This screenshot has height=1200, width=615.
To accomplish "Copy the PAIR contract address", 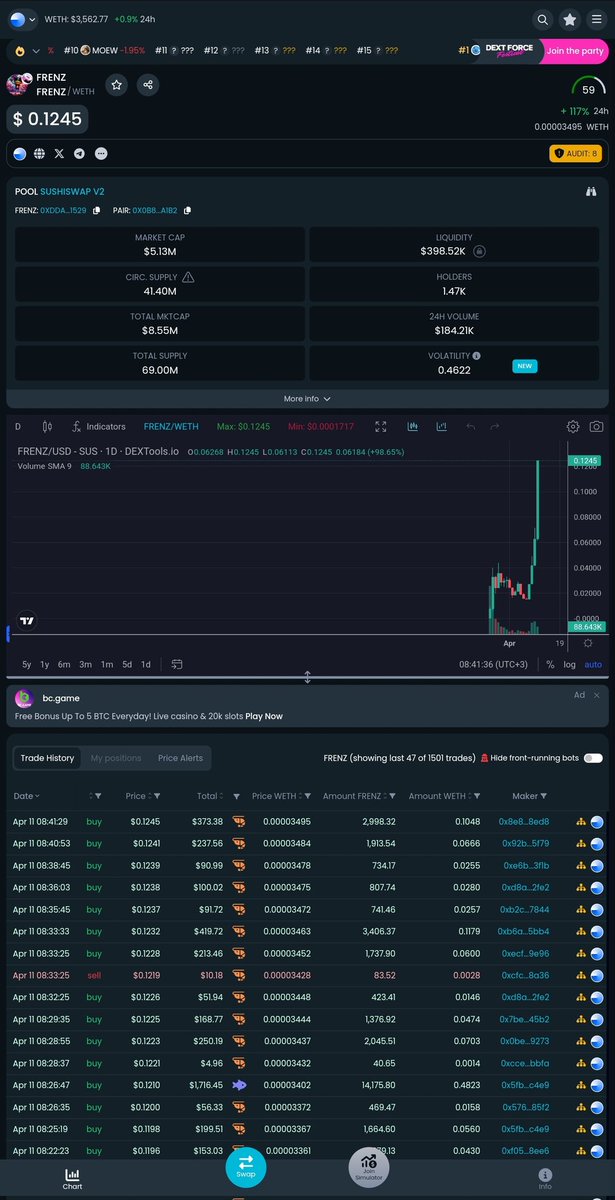I will click(187, 210).
